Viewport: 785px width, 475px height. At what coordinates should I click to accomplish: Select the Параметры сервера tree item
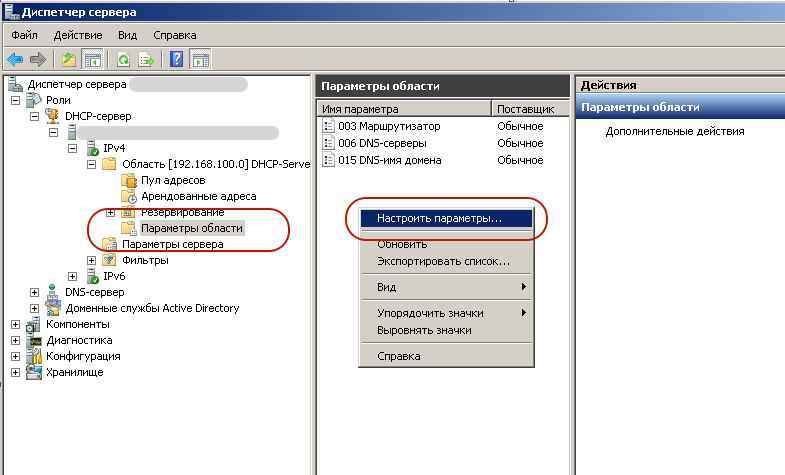tap(173, 244)
